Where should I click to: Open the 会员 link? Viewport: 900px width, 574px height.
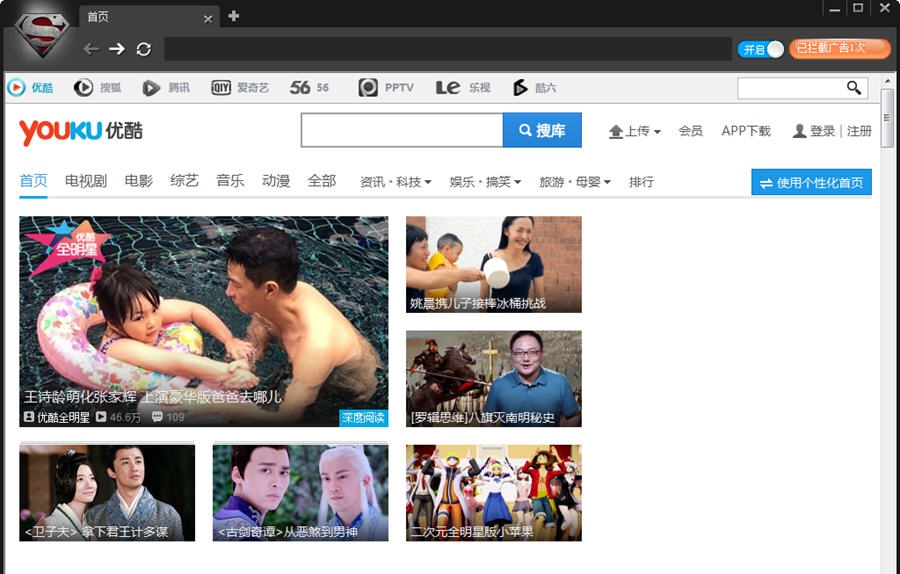point(690,131)
